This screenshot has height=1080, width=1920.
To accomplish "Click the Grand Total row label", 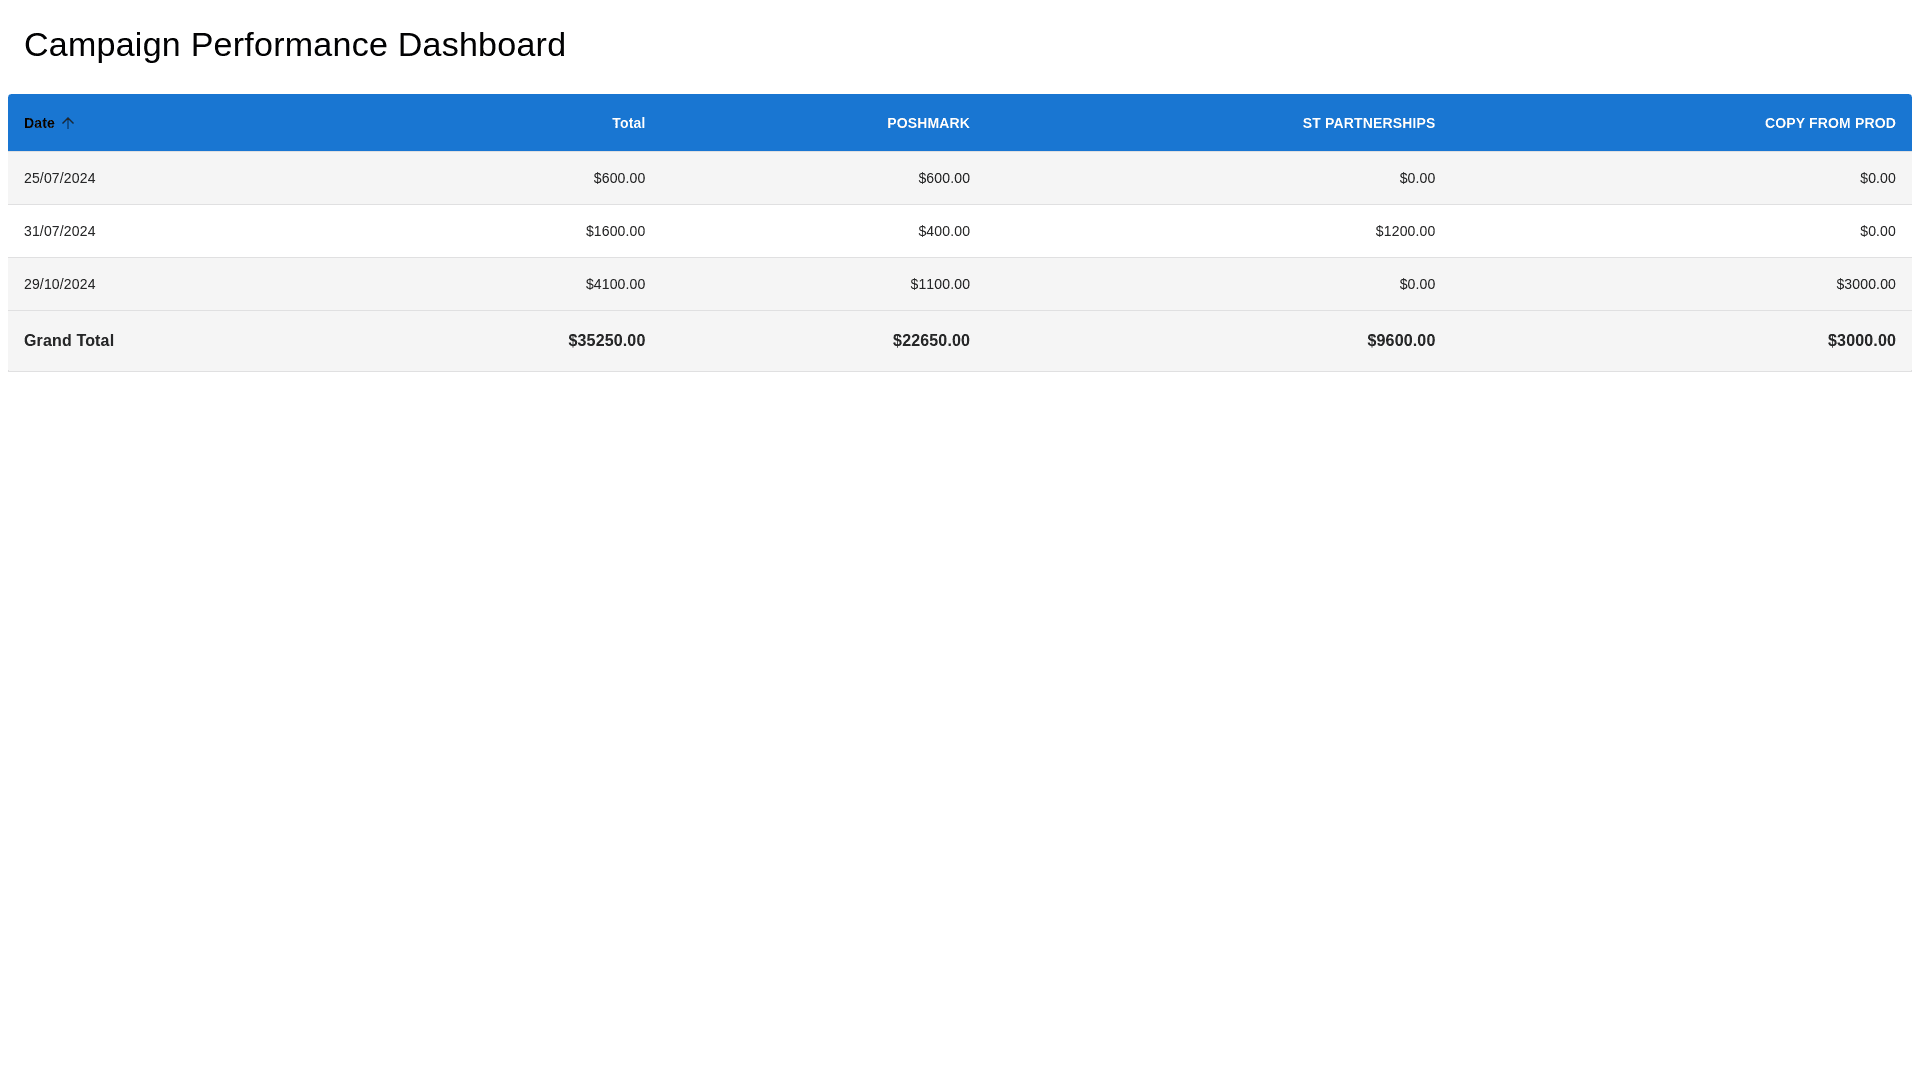I will [69, 341].
